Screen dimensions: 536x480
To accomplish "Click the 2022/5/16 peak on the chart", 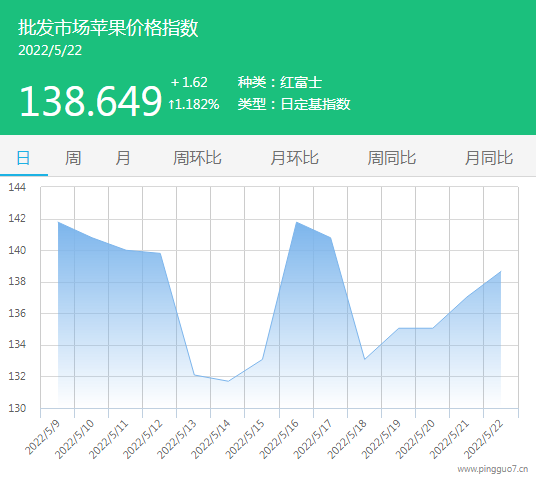I will pyautogui.click(x=297, y=222).
